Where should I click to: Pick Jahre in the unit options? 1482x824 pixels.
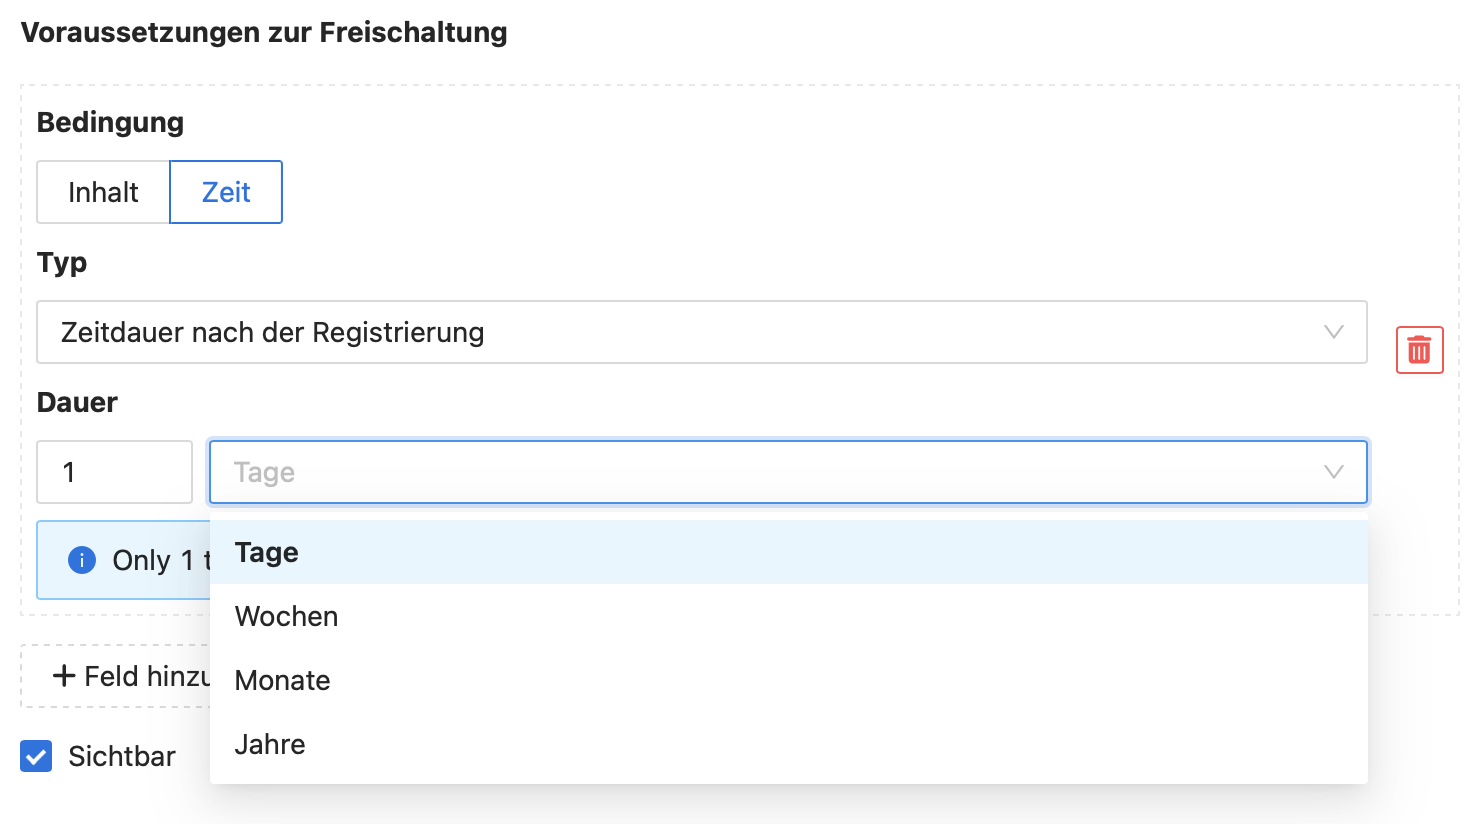tap(270, 745)
